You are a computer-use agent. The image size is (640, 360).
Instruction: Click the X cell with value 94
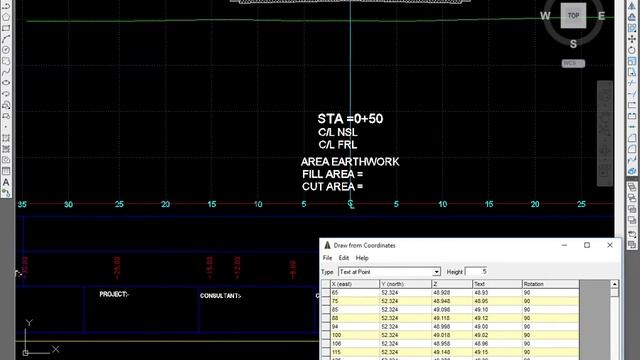(355, 327)
